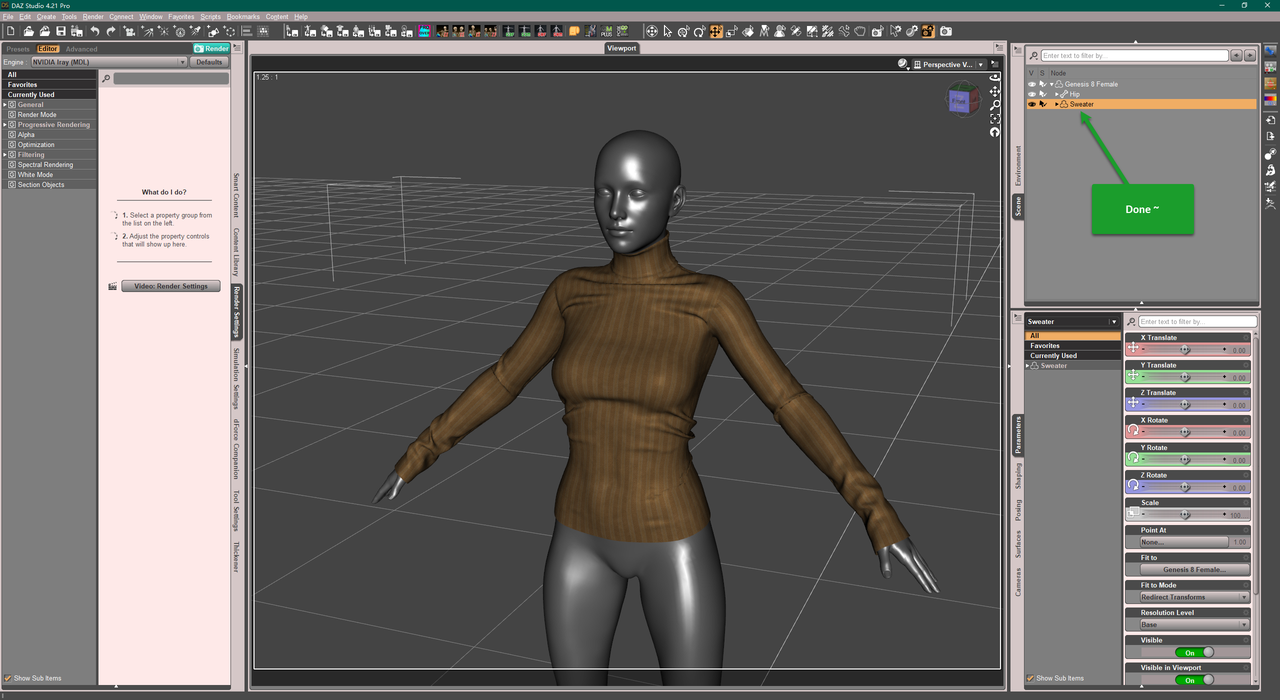Choose the Rotate tool in toolbar
Screen dimensions: 1280x700
point(700,31)
